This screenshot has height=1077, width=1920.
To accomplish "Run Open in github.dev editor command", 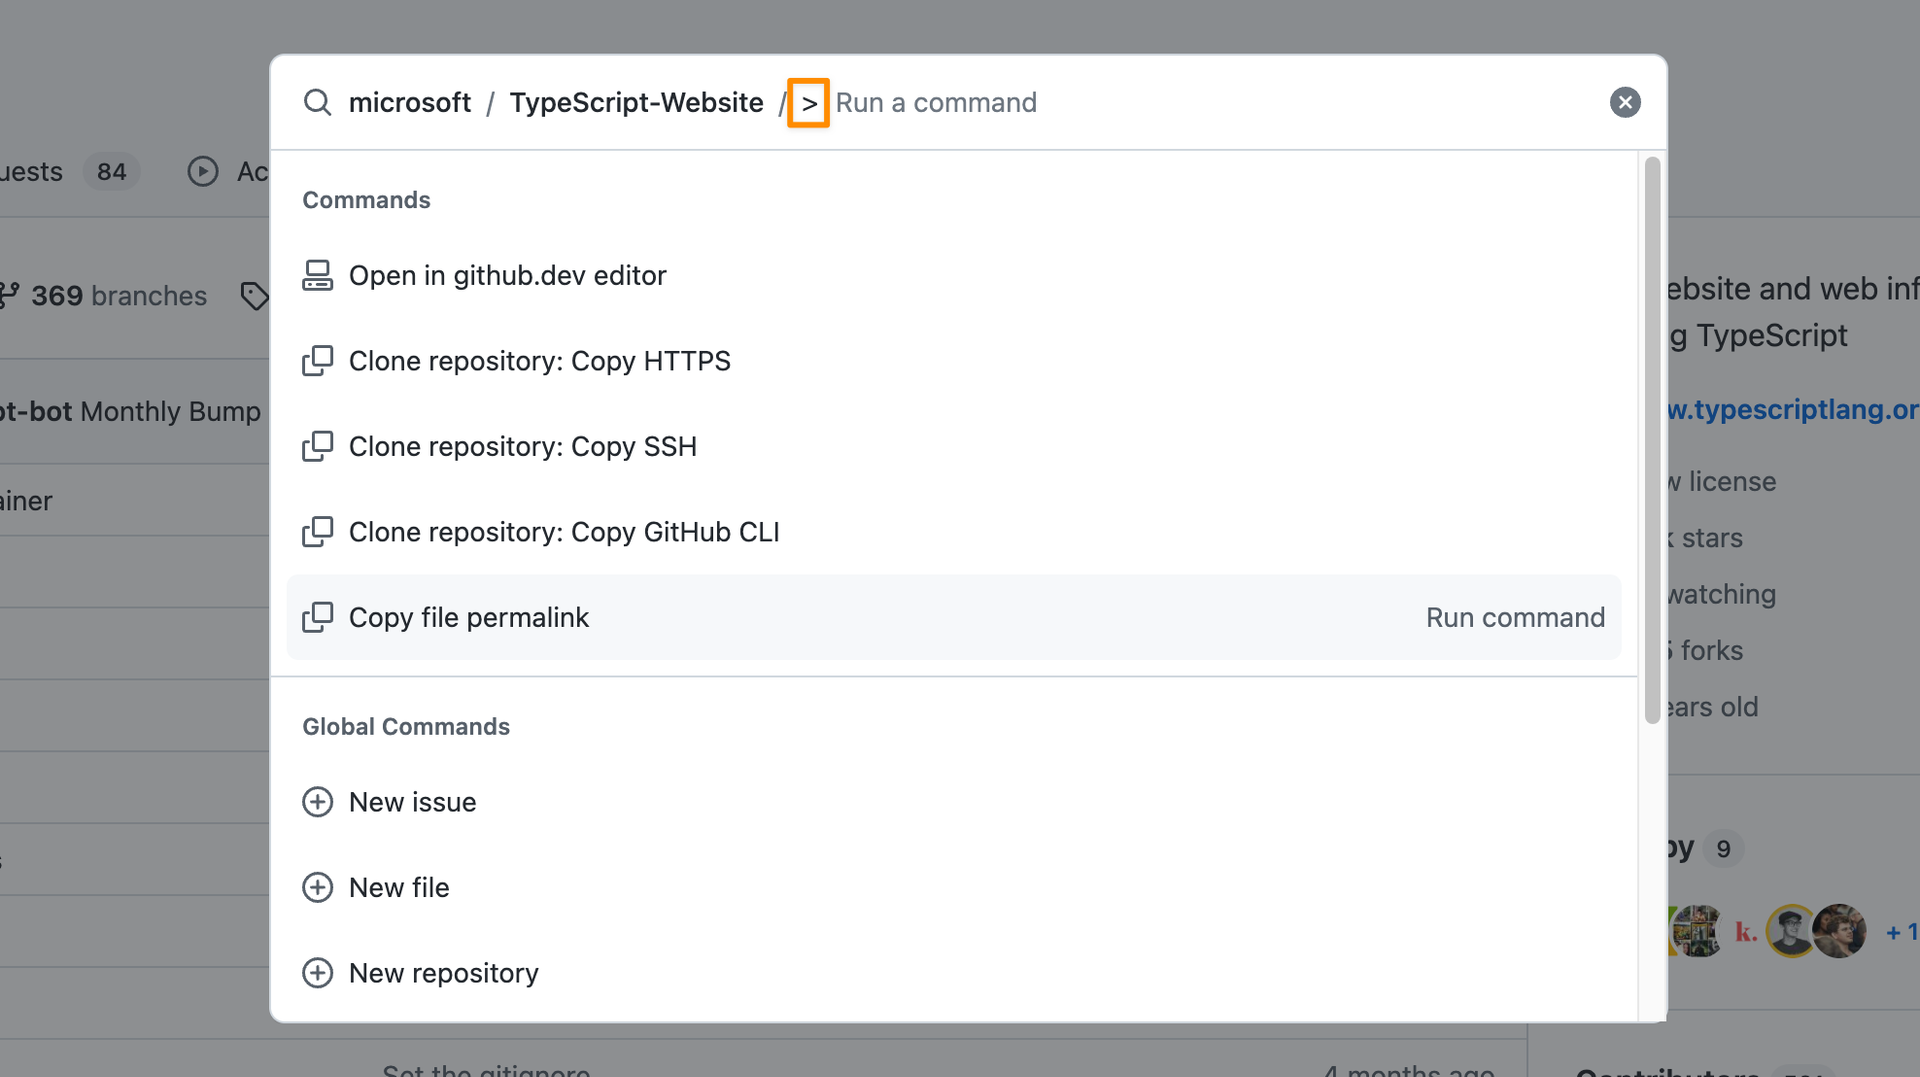I will coord(953,275).
